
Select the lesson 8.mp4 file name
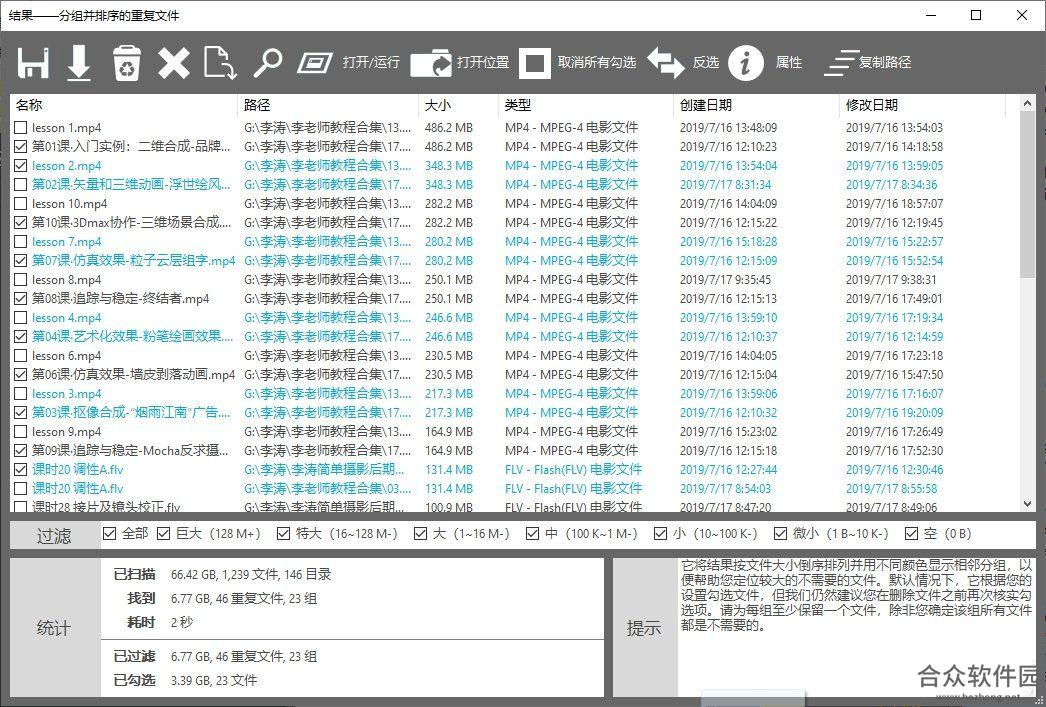67,279
